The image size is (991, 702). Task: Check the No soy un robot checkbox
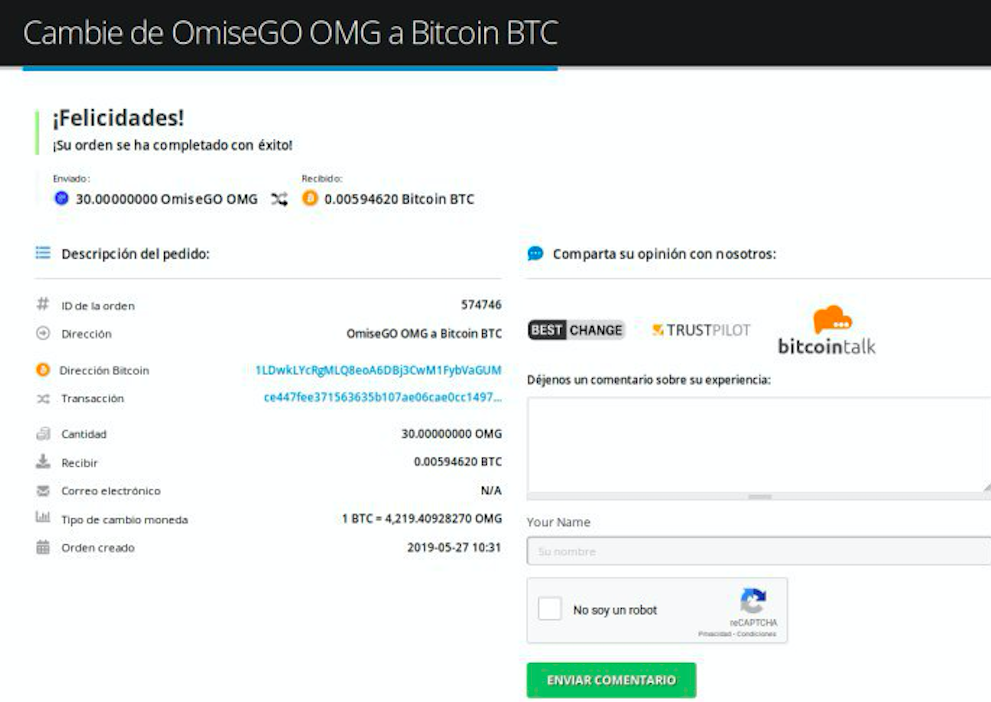[550, 609]
